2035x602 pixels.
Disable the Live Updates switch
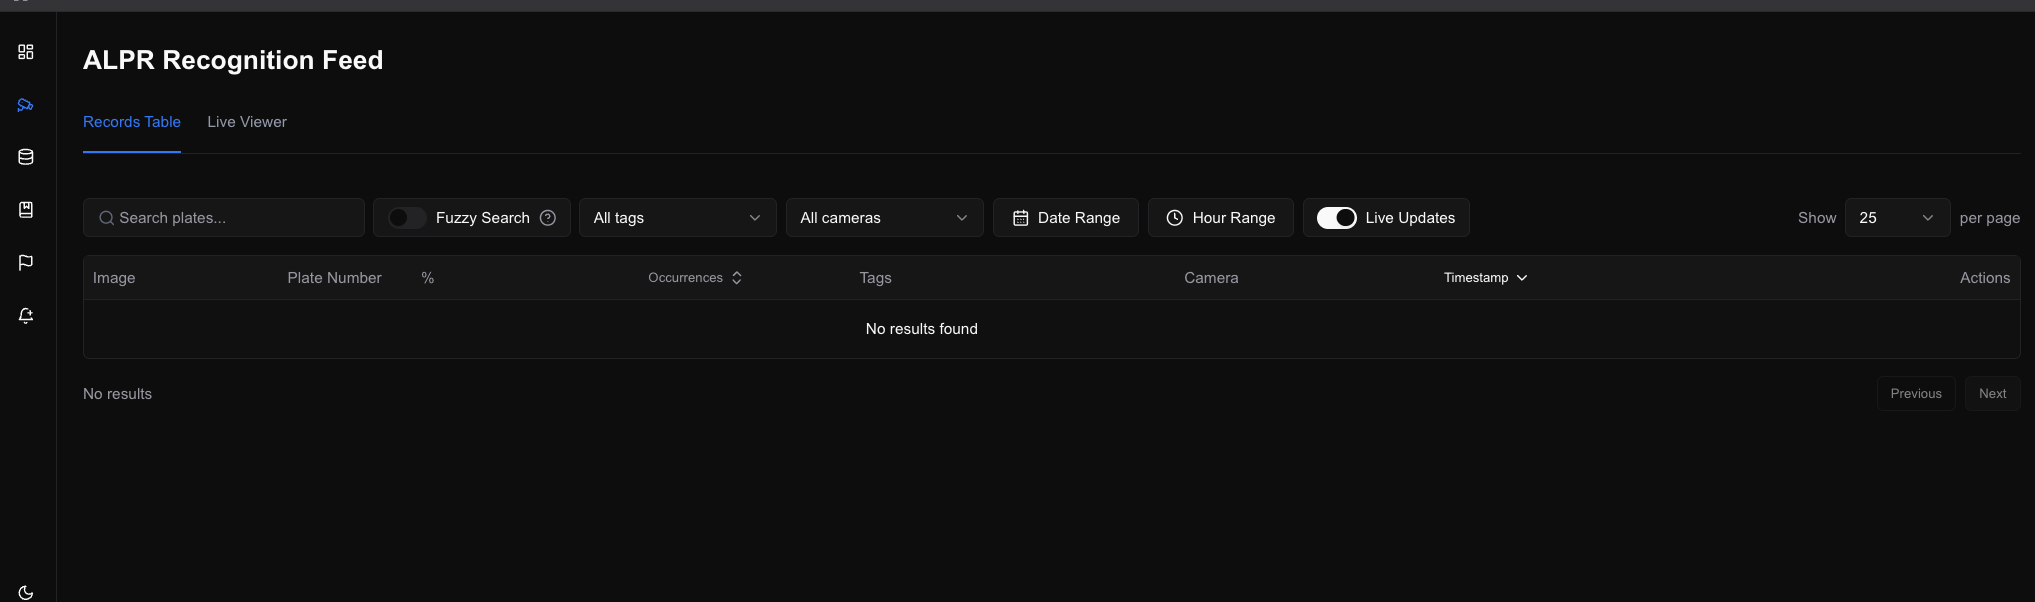[1336, 218]
